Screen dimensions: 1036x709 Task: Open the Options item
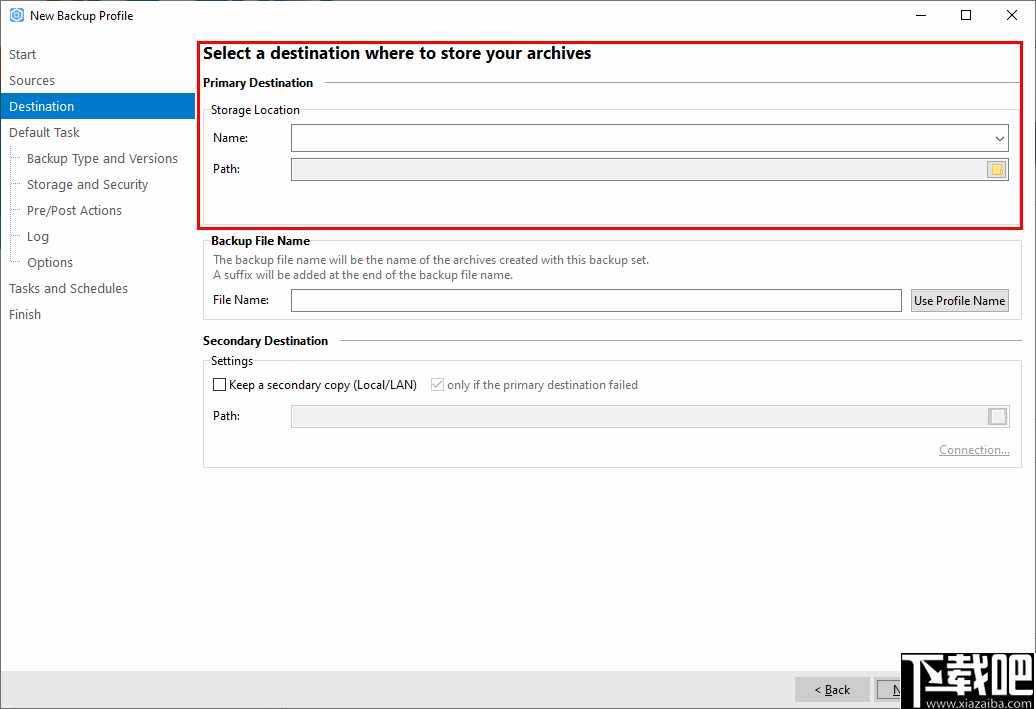click(x=50, y=262)
